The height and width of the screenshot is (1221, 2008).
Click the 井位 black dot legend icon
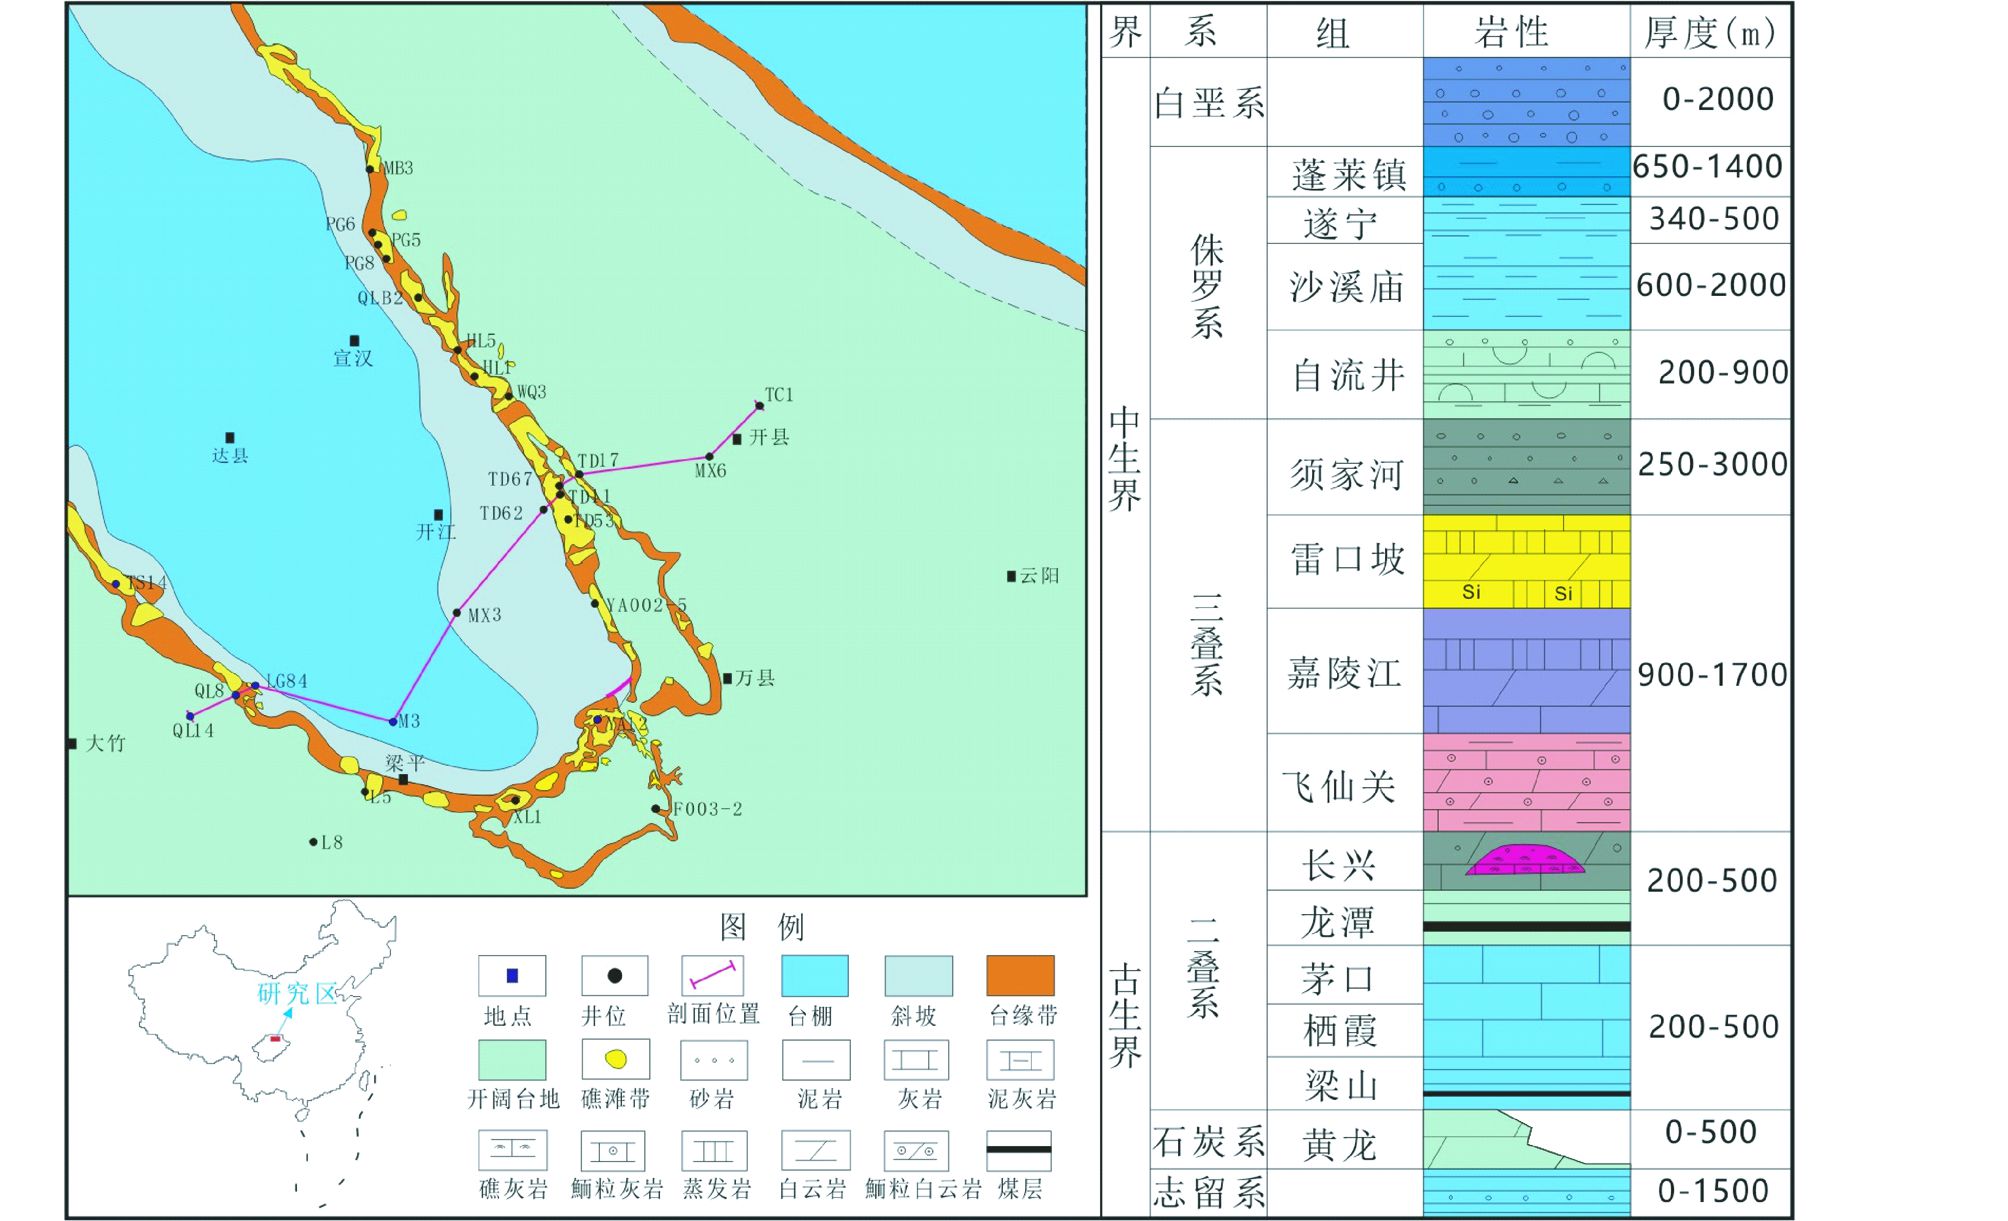point(614,975)
